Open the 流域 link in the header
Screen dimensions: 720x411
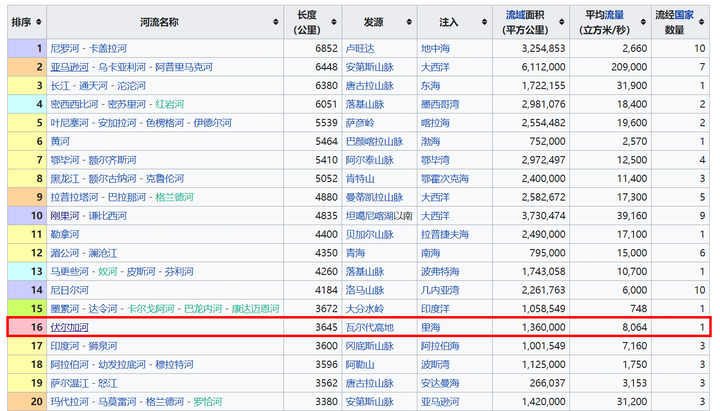coord(515,15)
